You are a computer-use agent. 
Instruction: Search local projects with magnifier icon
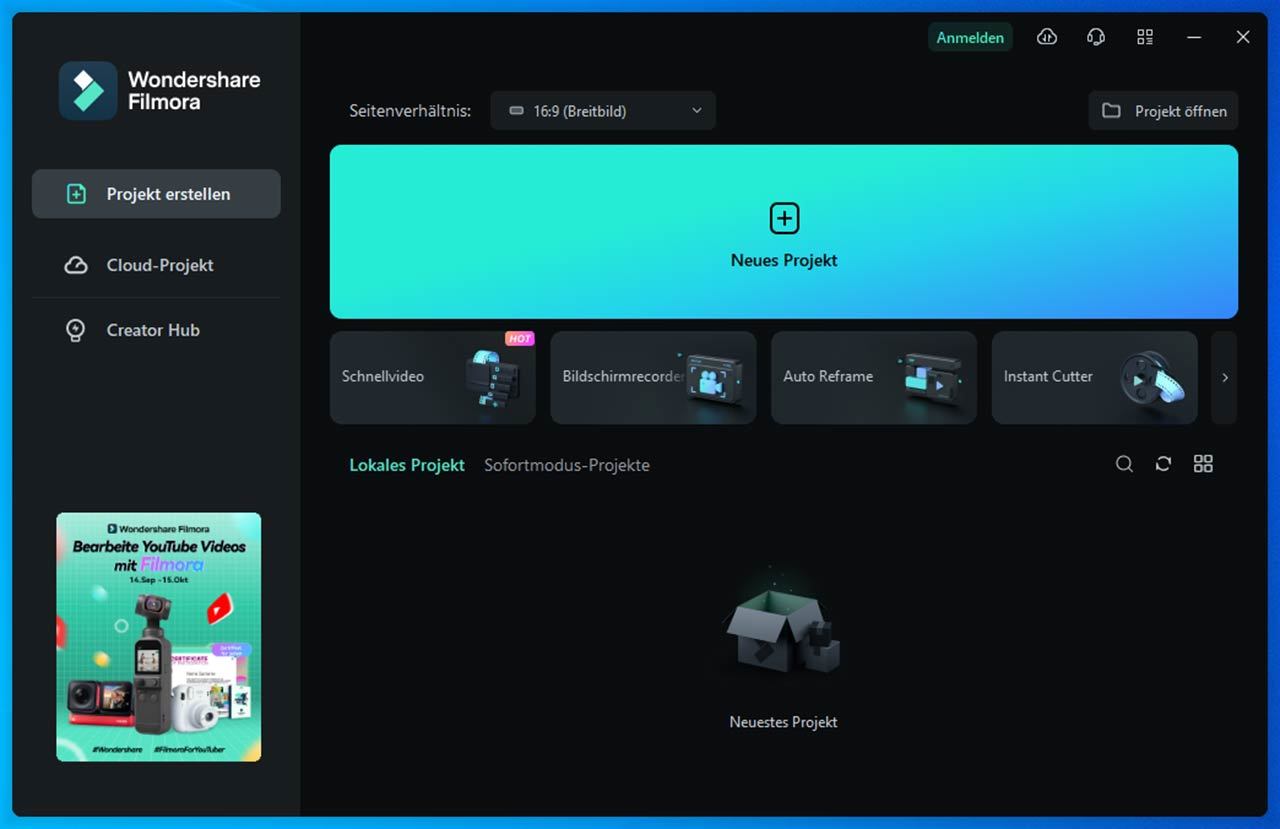pos(1125,464)
